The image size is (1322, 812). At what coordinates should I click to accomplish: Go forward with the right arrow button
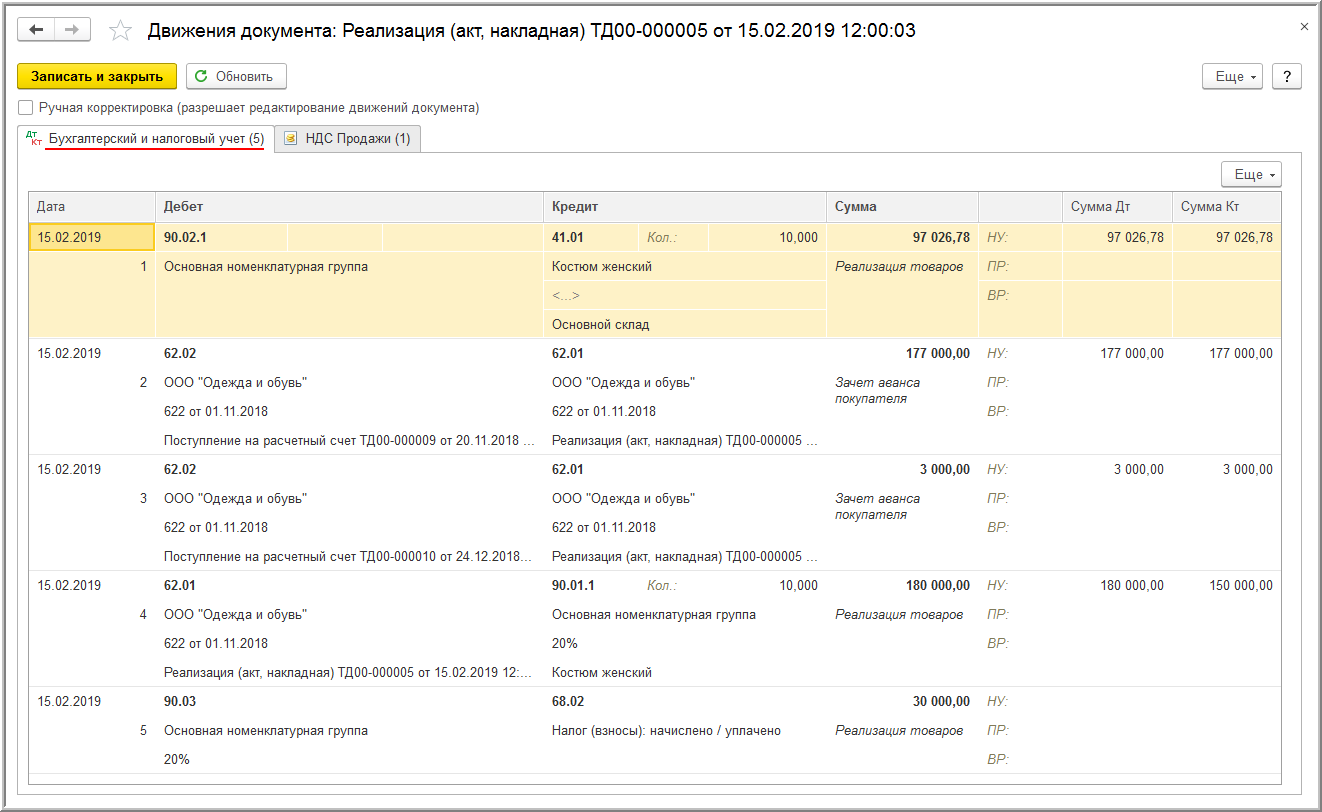pyautogui.click(x=71, y=30)
